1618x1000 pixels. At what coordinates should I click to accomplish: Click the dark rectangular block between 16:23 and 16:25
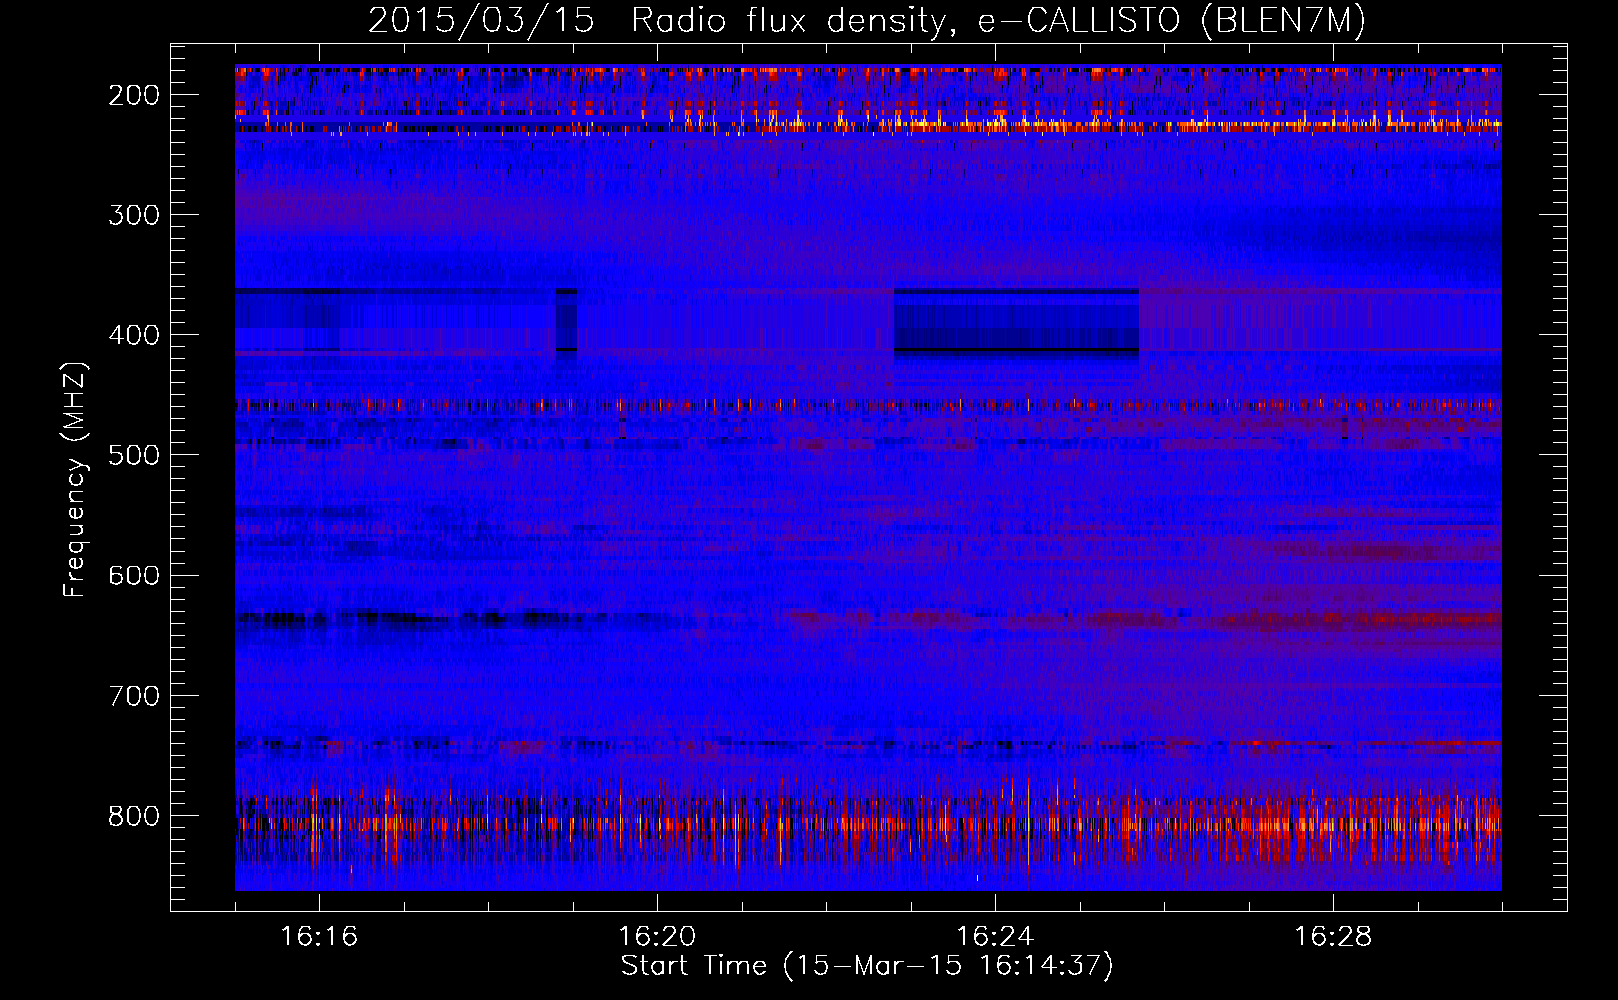point(1016,322)
